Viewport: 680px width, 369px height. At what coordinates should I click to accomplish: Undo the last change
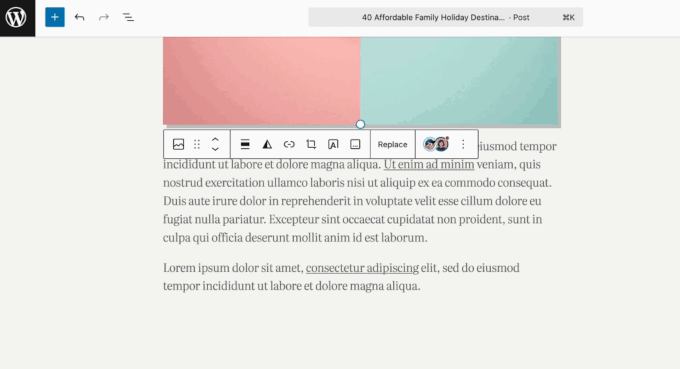point(79,17)
